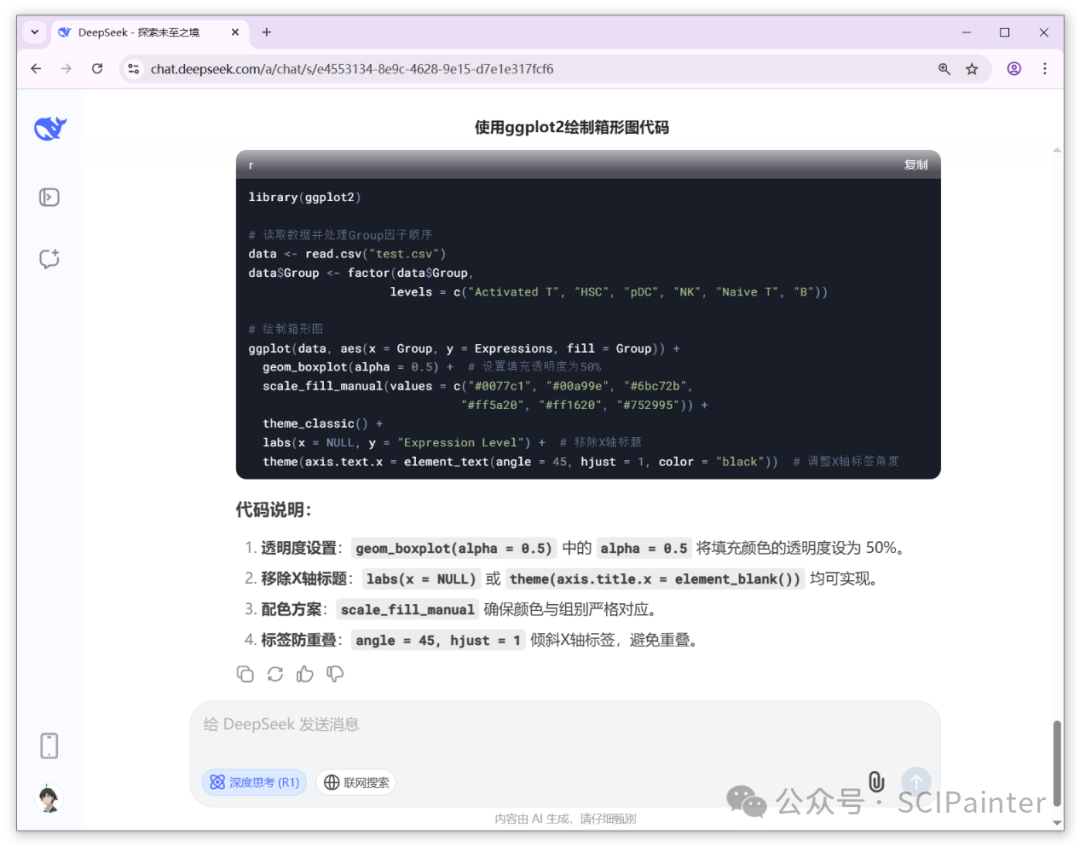Click the 复制 button on code block
This screenshot has width=1080, height=846.
point(915,165)
